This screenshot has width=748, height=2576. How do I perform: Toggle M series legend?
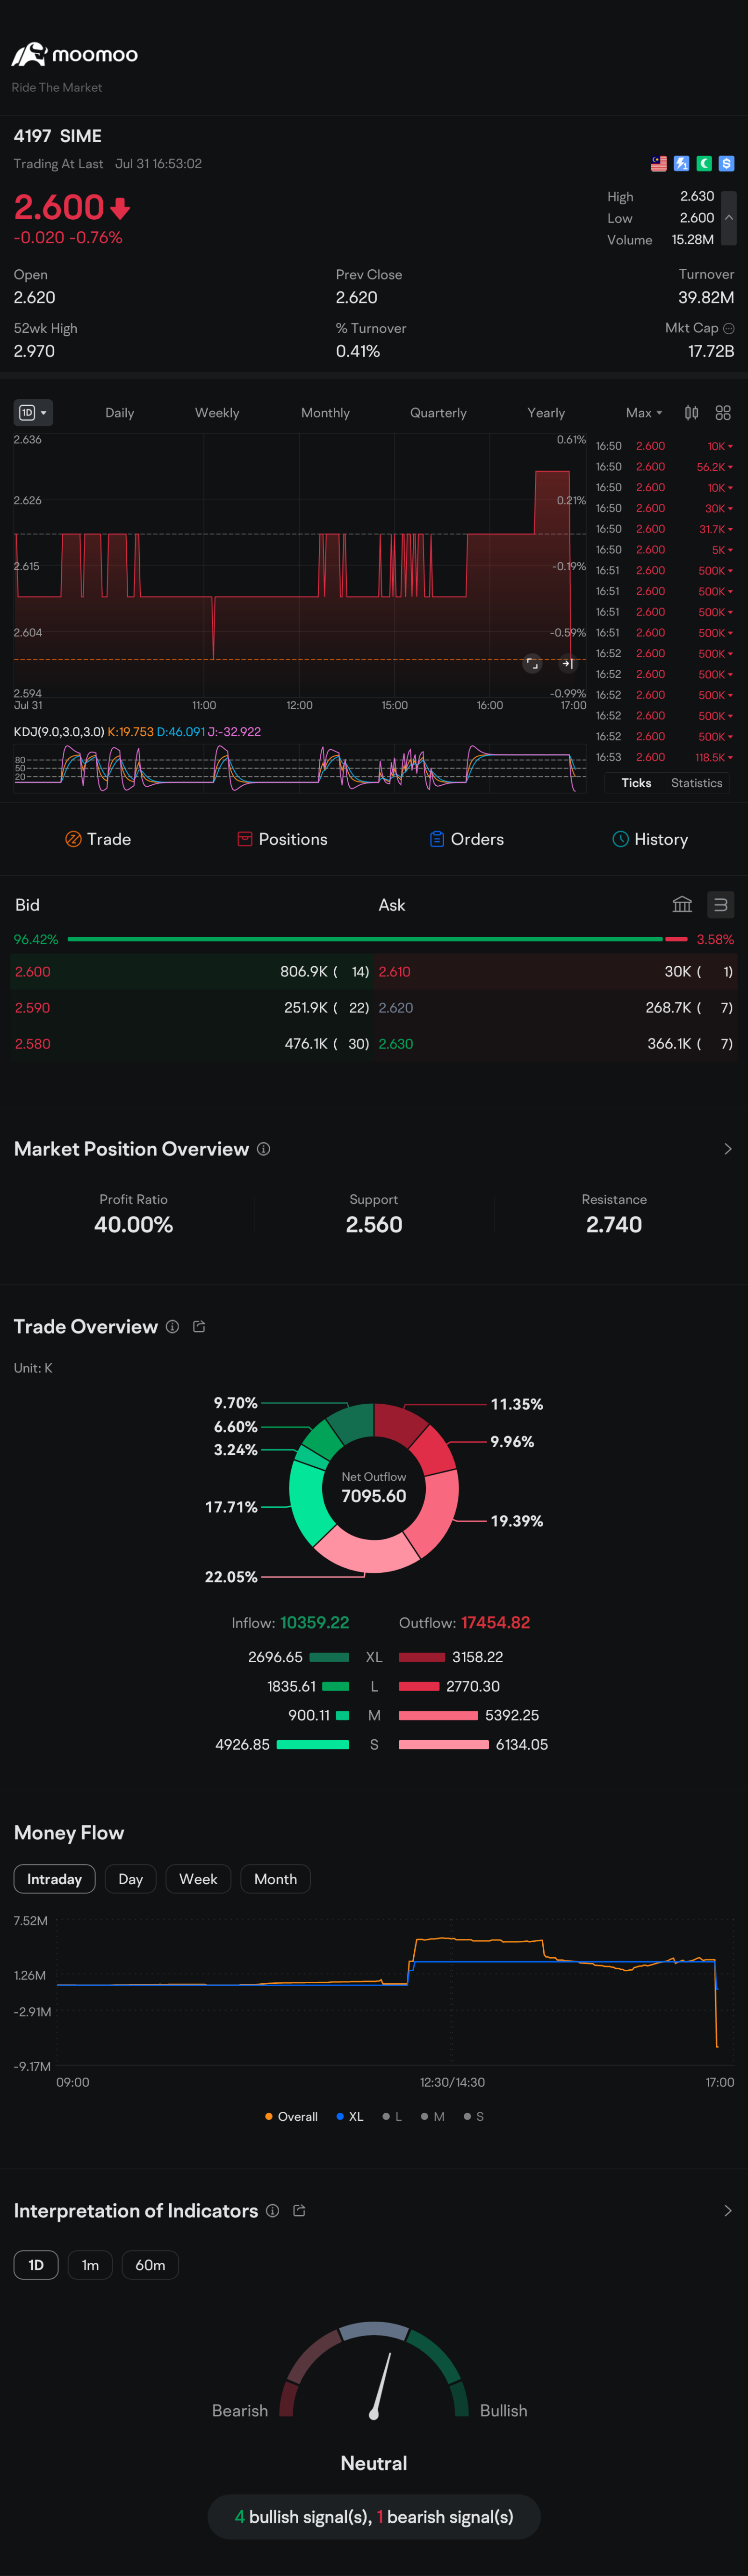coord(432,2116)
